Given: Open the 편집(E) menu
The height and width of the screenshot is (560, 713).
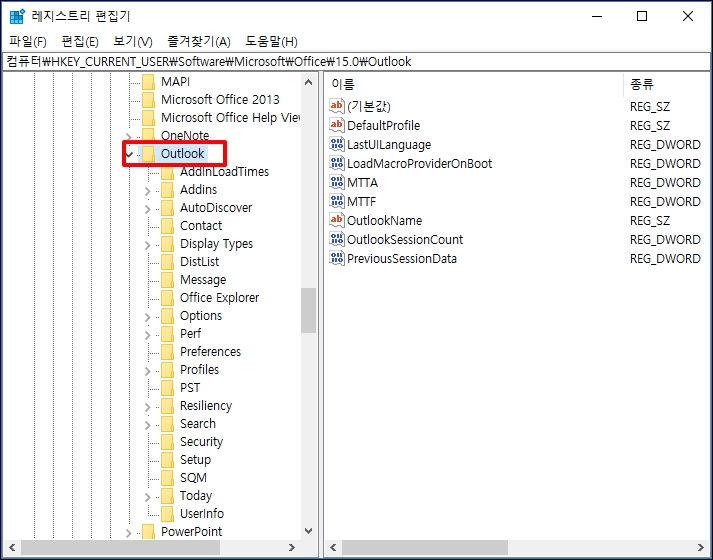Looking at the screenshot, I should [x=80, y=41].
